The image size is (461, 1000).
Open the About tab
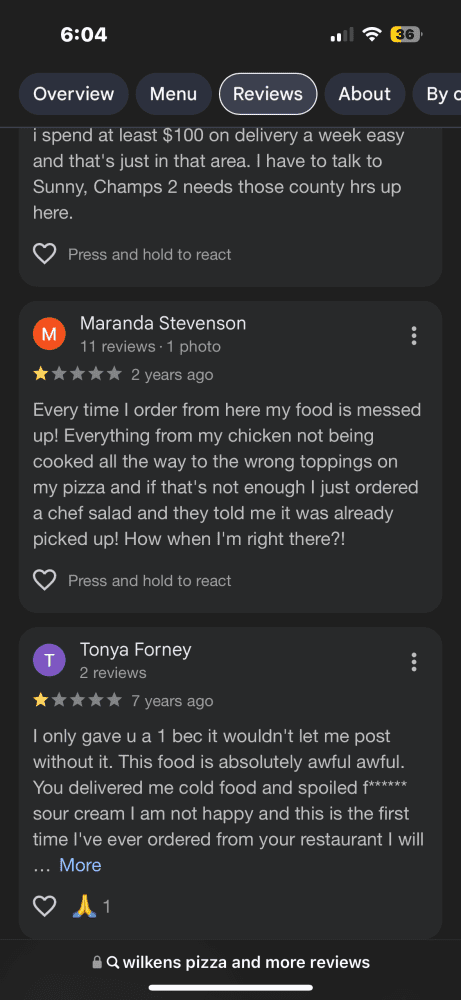tap(365, 94)
